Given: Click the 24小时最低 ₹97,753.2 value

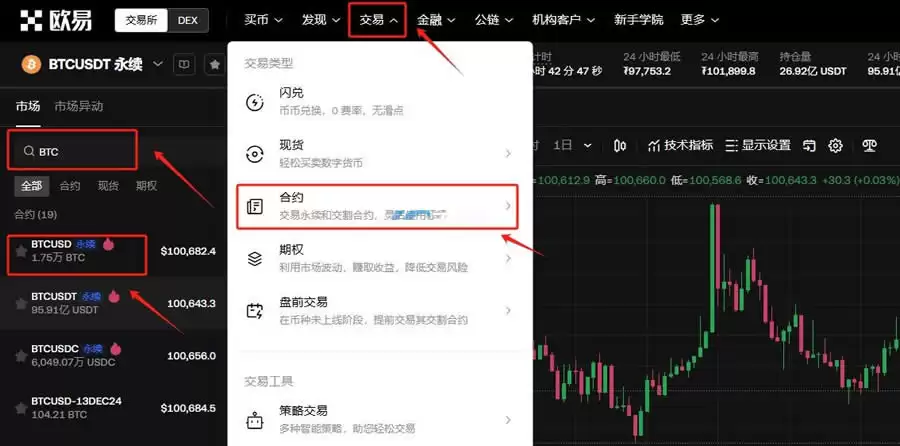Looking at the screenshot, I should coord(647,71).
